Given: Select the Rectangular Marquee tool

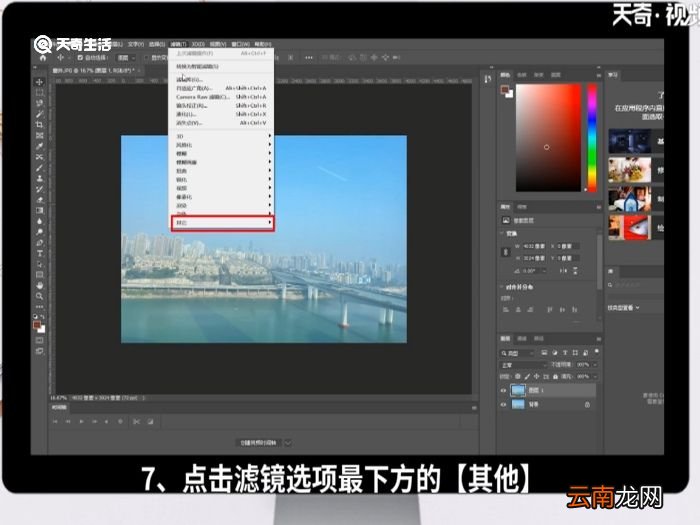Looking at the screenshot, I should pyautogui.click(x=39, y=93).
